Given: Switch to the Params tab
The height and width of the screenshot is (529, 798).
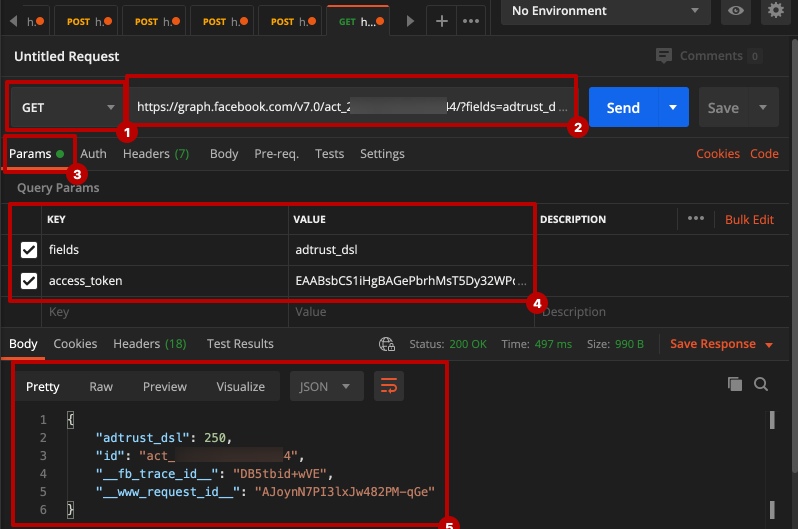Looking at the screenshot, I should (36, 154).
